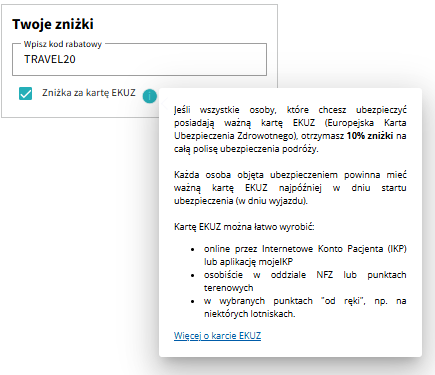Click the Twoje zniżki heading
Viewport: 435px width, 375px height.
click(x=53, y=24)
